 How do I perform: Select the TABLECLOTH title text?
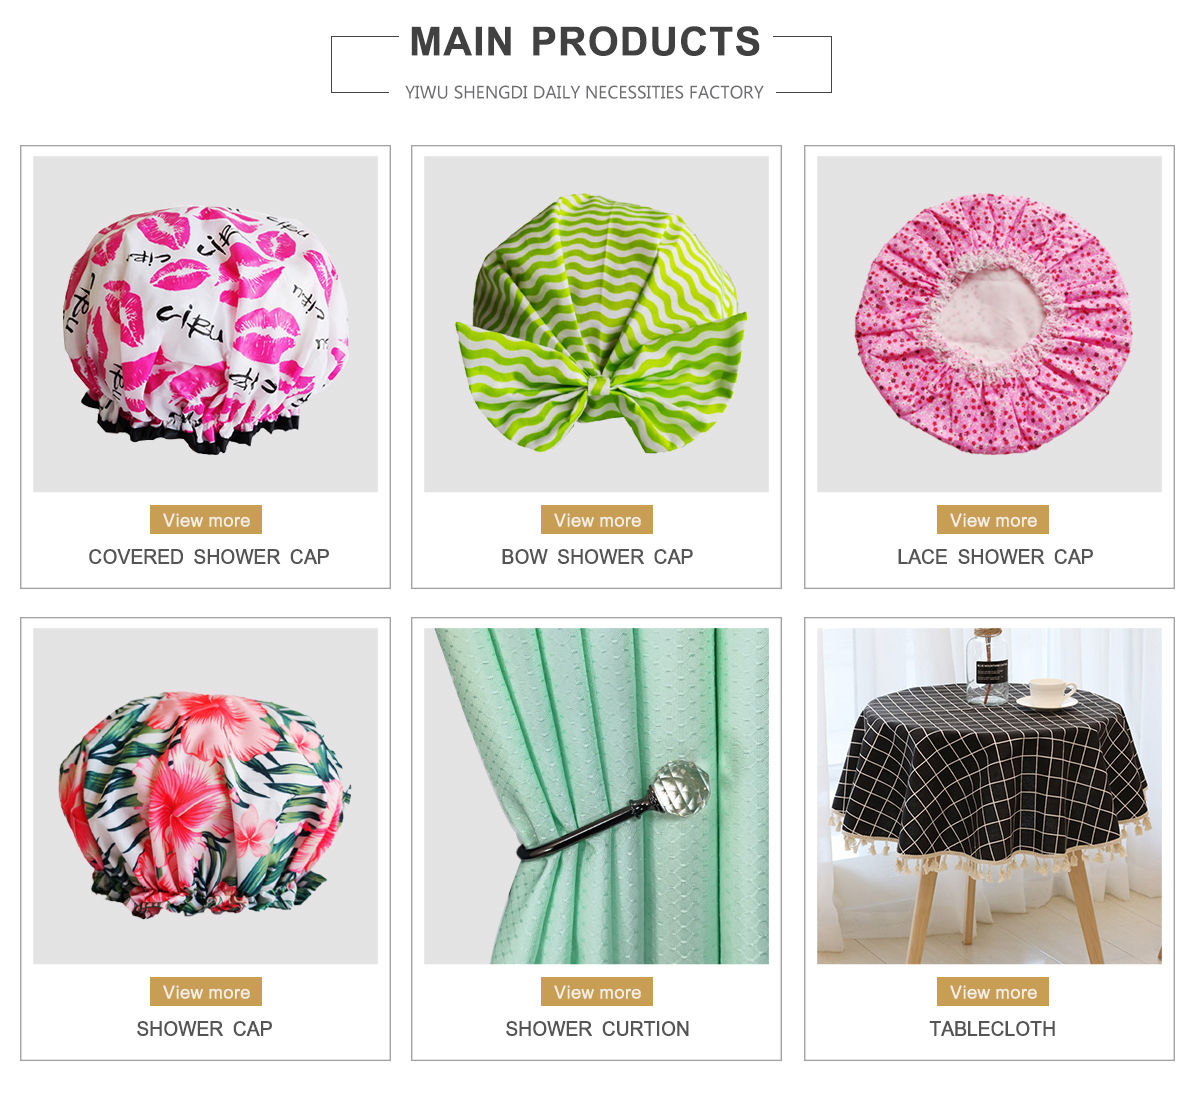pyautogui.click(x=992, y=1029)
